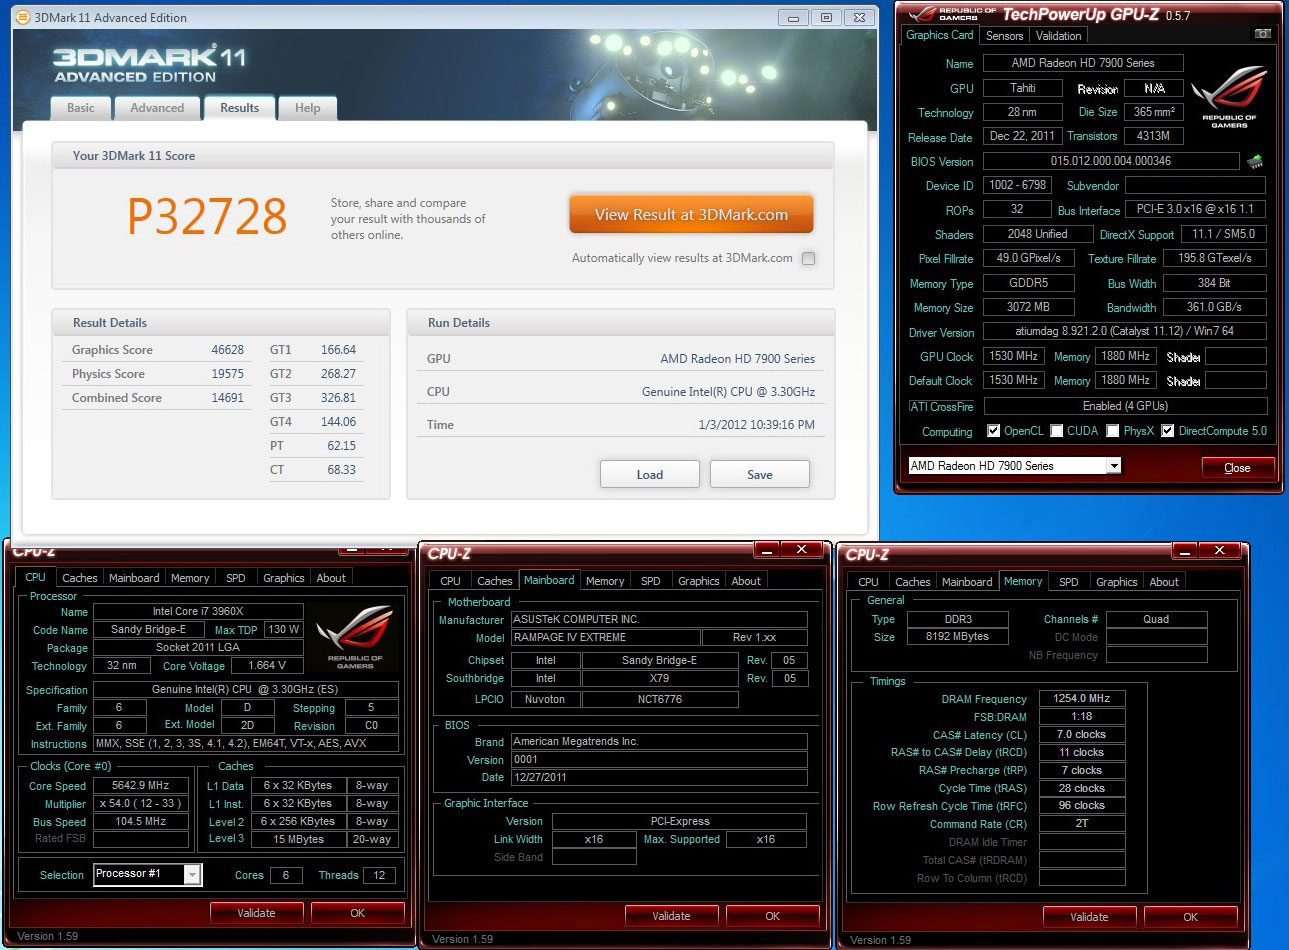
Task: Select CPU tab in the CPU-Z motherboard window
Action: (451, 581)
